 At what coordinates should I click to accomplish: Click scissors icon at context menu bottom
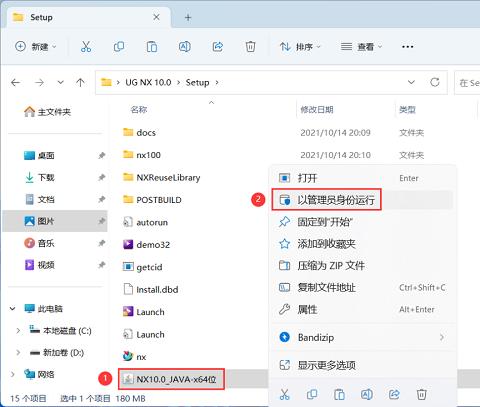pos(284,395)
